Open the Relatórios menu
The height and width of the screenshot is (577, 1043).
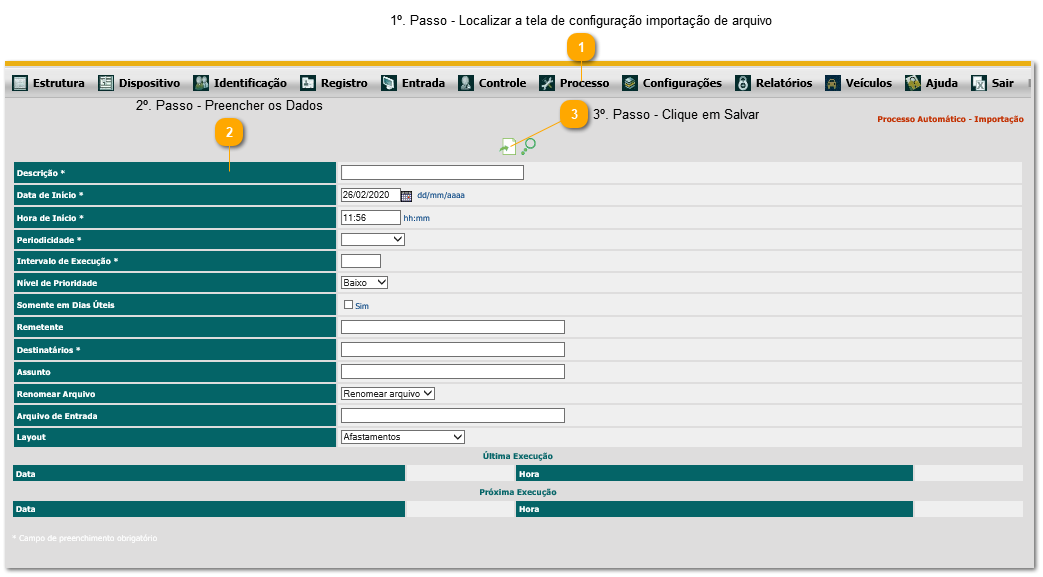[x=784, y=83]
